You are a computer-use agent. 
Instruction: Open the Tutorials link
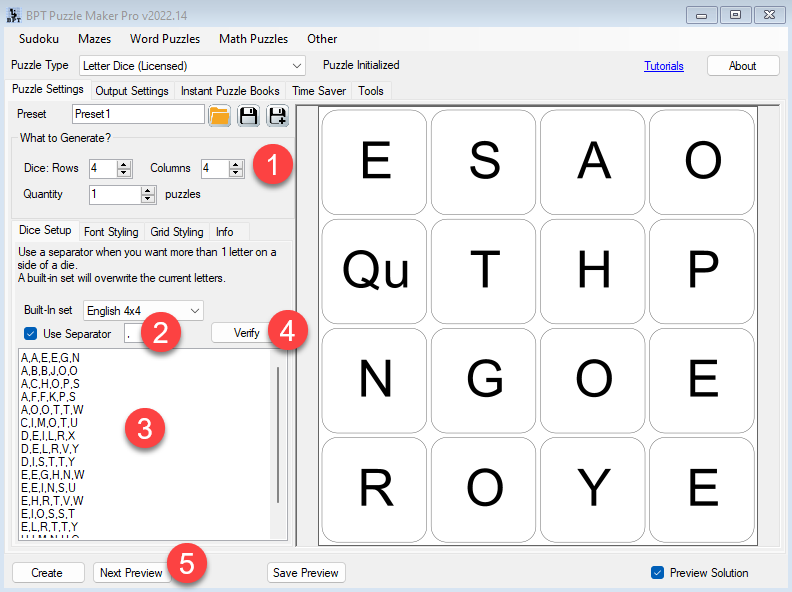664,66
